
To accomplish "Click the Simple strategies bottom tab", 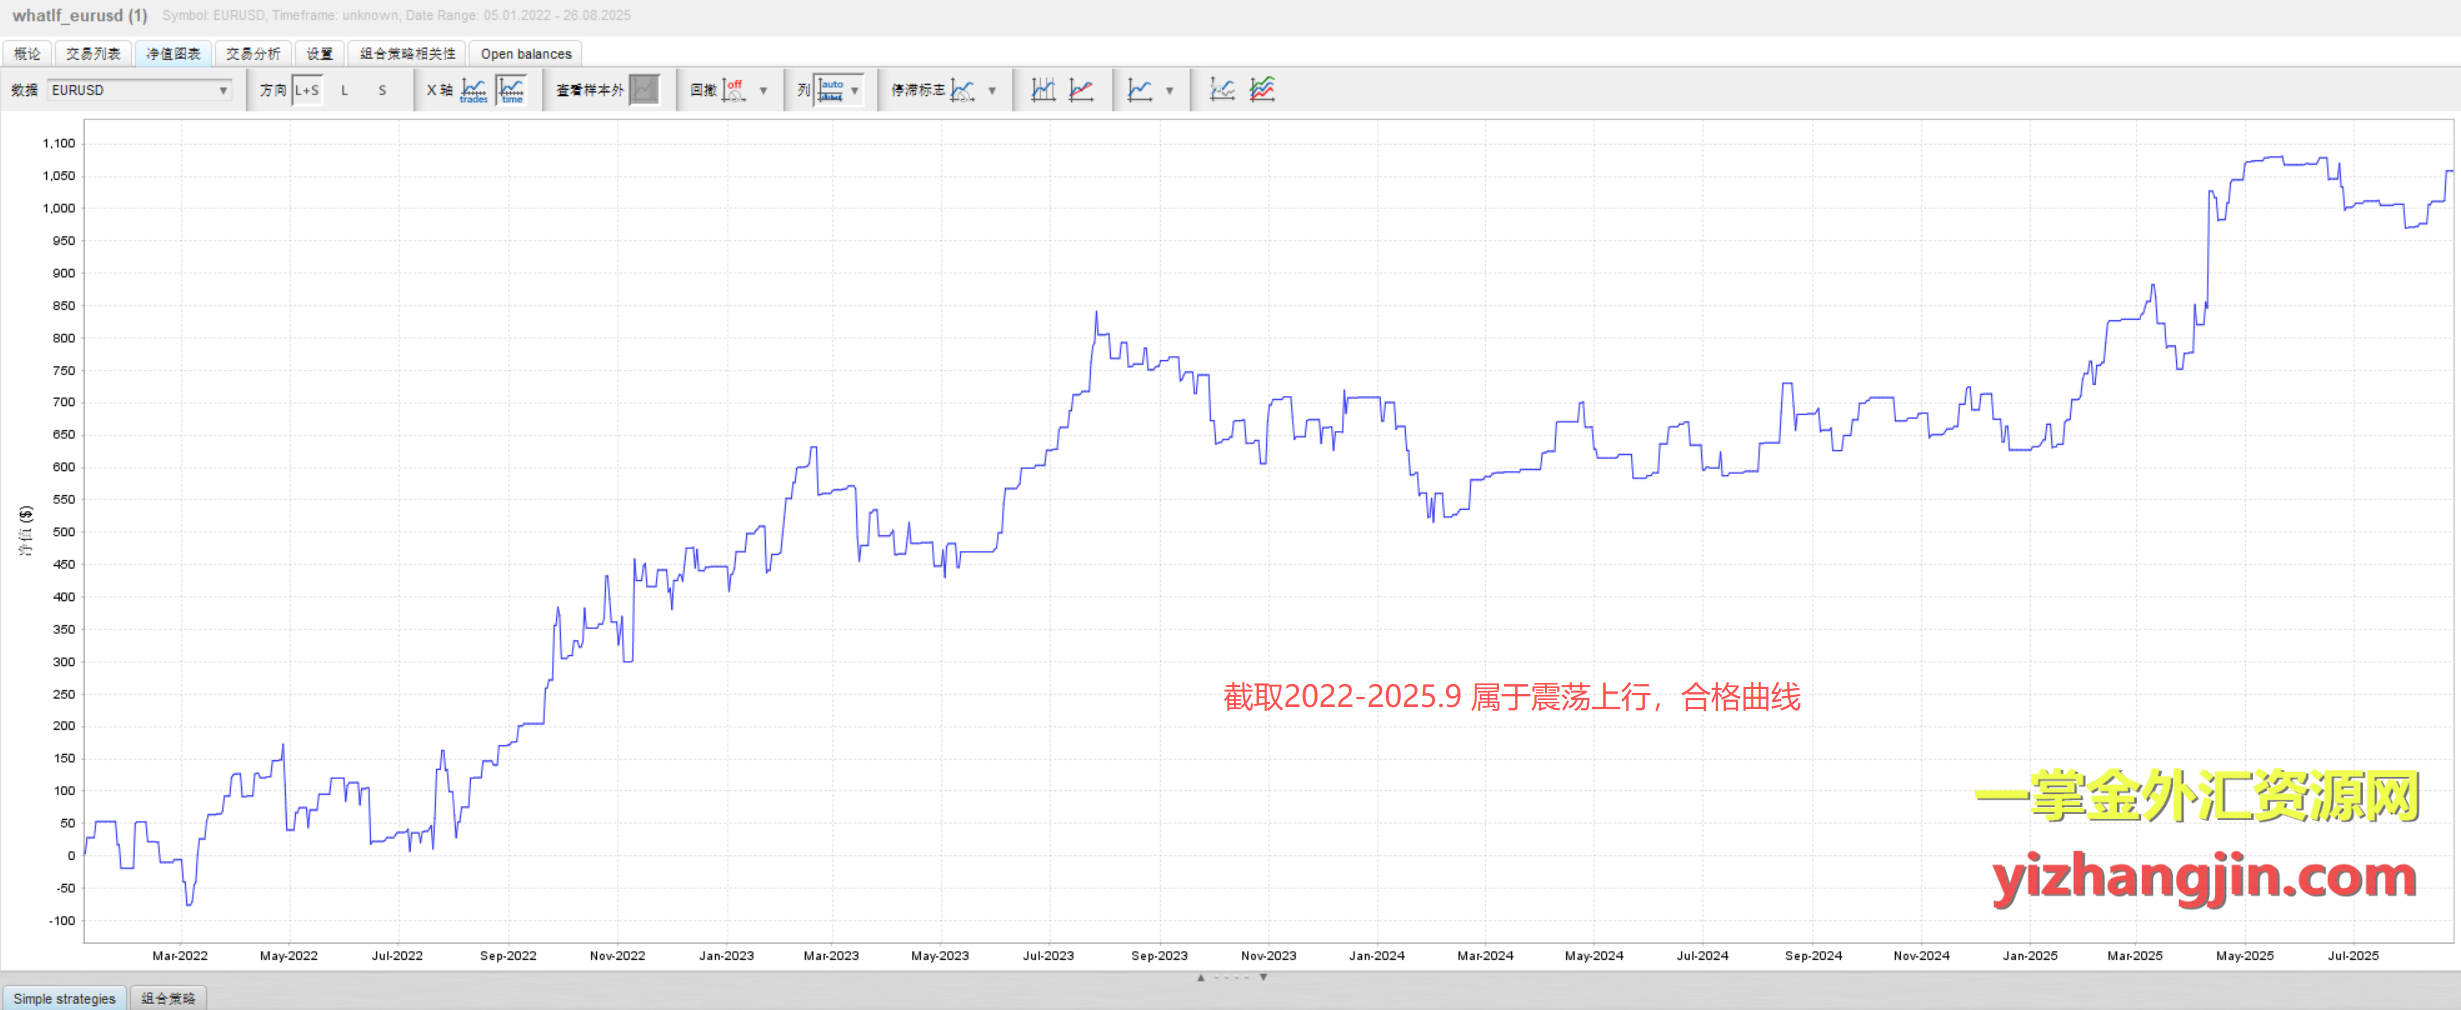I will point(65,998).
